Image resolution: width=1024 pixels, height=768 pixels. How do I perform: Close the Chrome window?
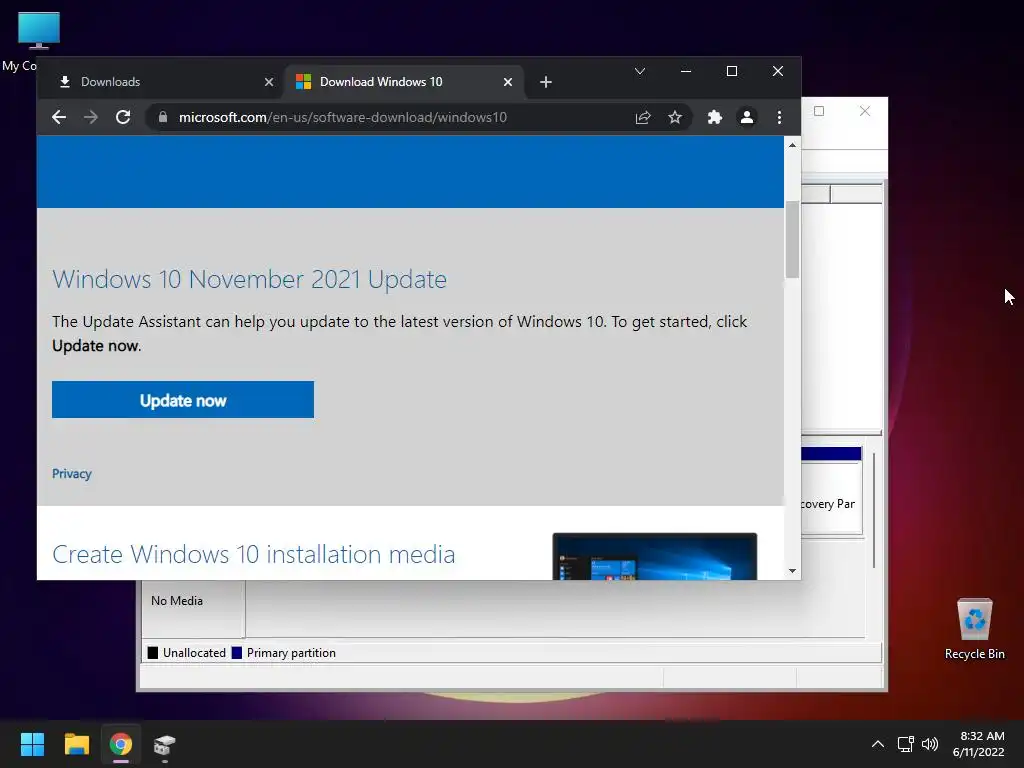(x=778, y=71)
